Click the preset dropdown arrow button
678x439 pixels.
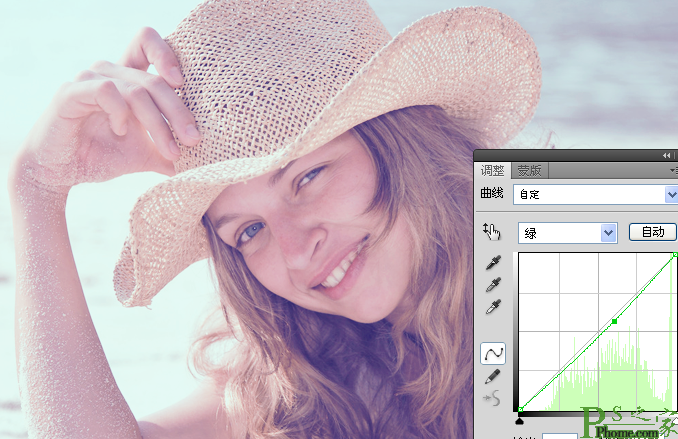click(x=671, y=195)
